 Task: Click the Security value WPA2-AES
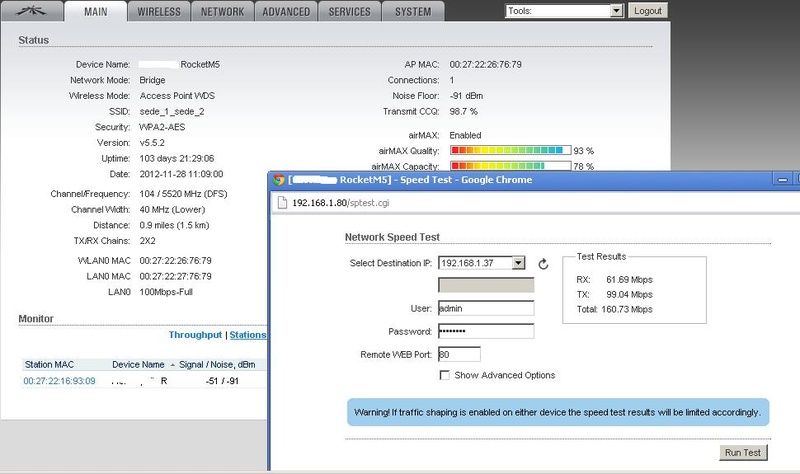162,127
